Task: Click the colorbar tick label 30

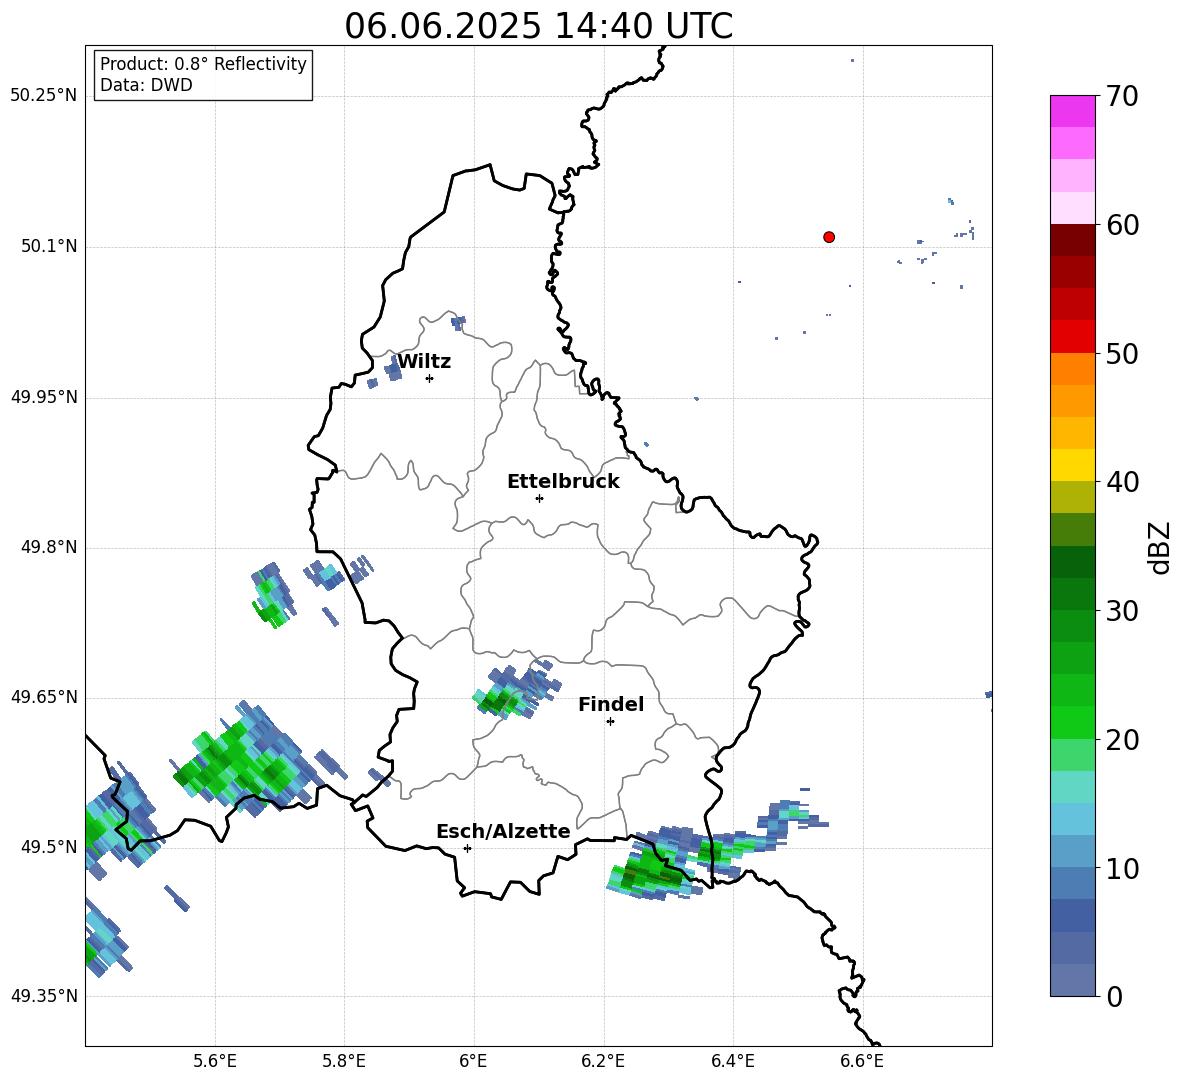Action: pyautogui.click(x=1122, y=611)
